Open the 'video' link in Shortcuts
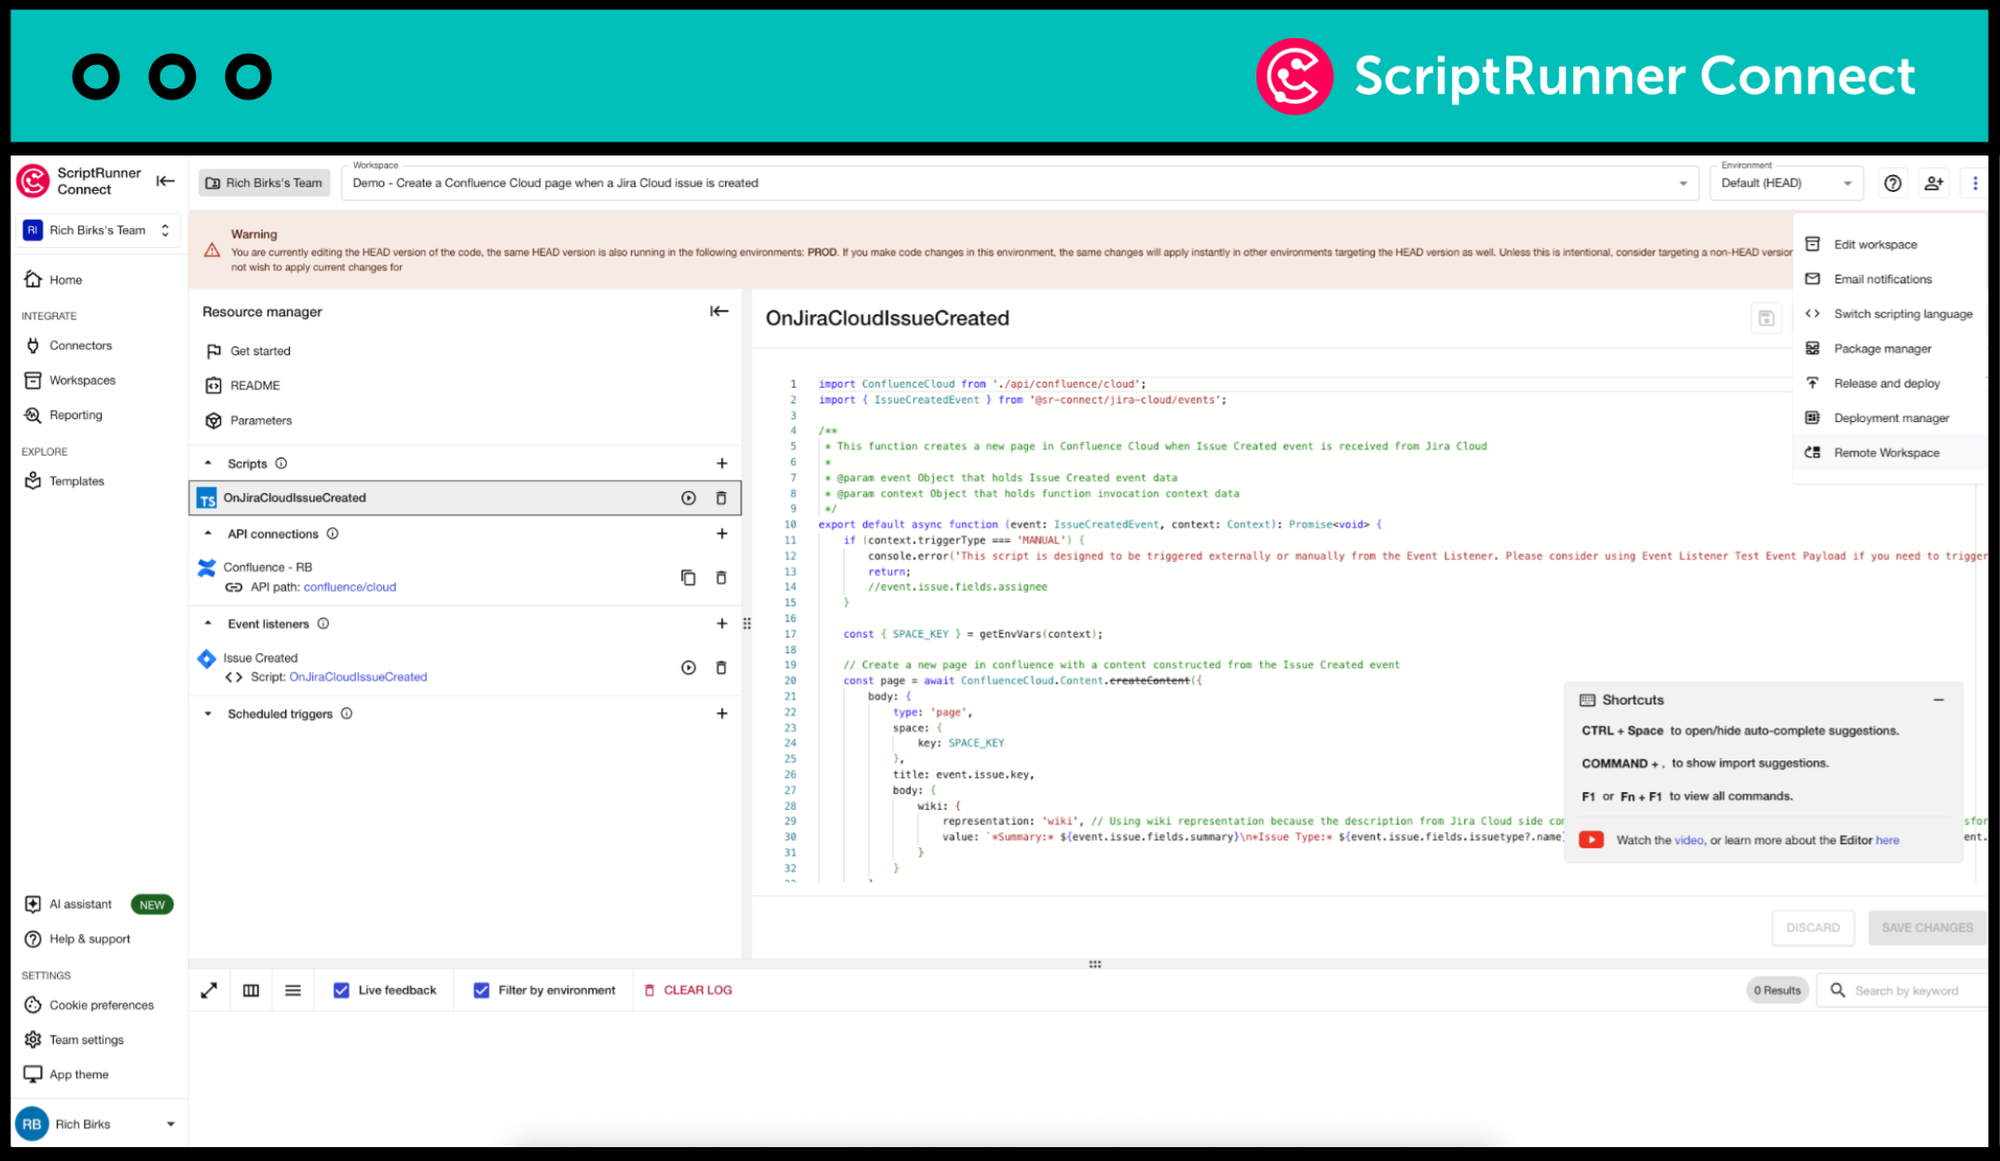This screenshot has width=2000, height=1161. (1689, 840)
